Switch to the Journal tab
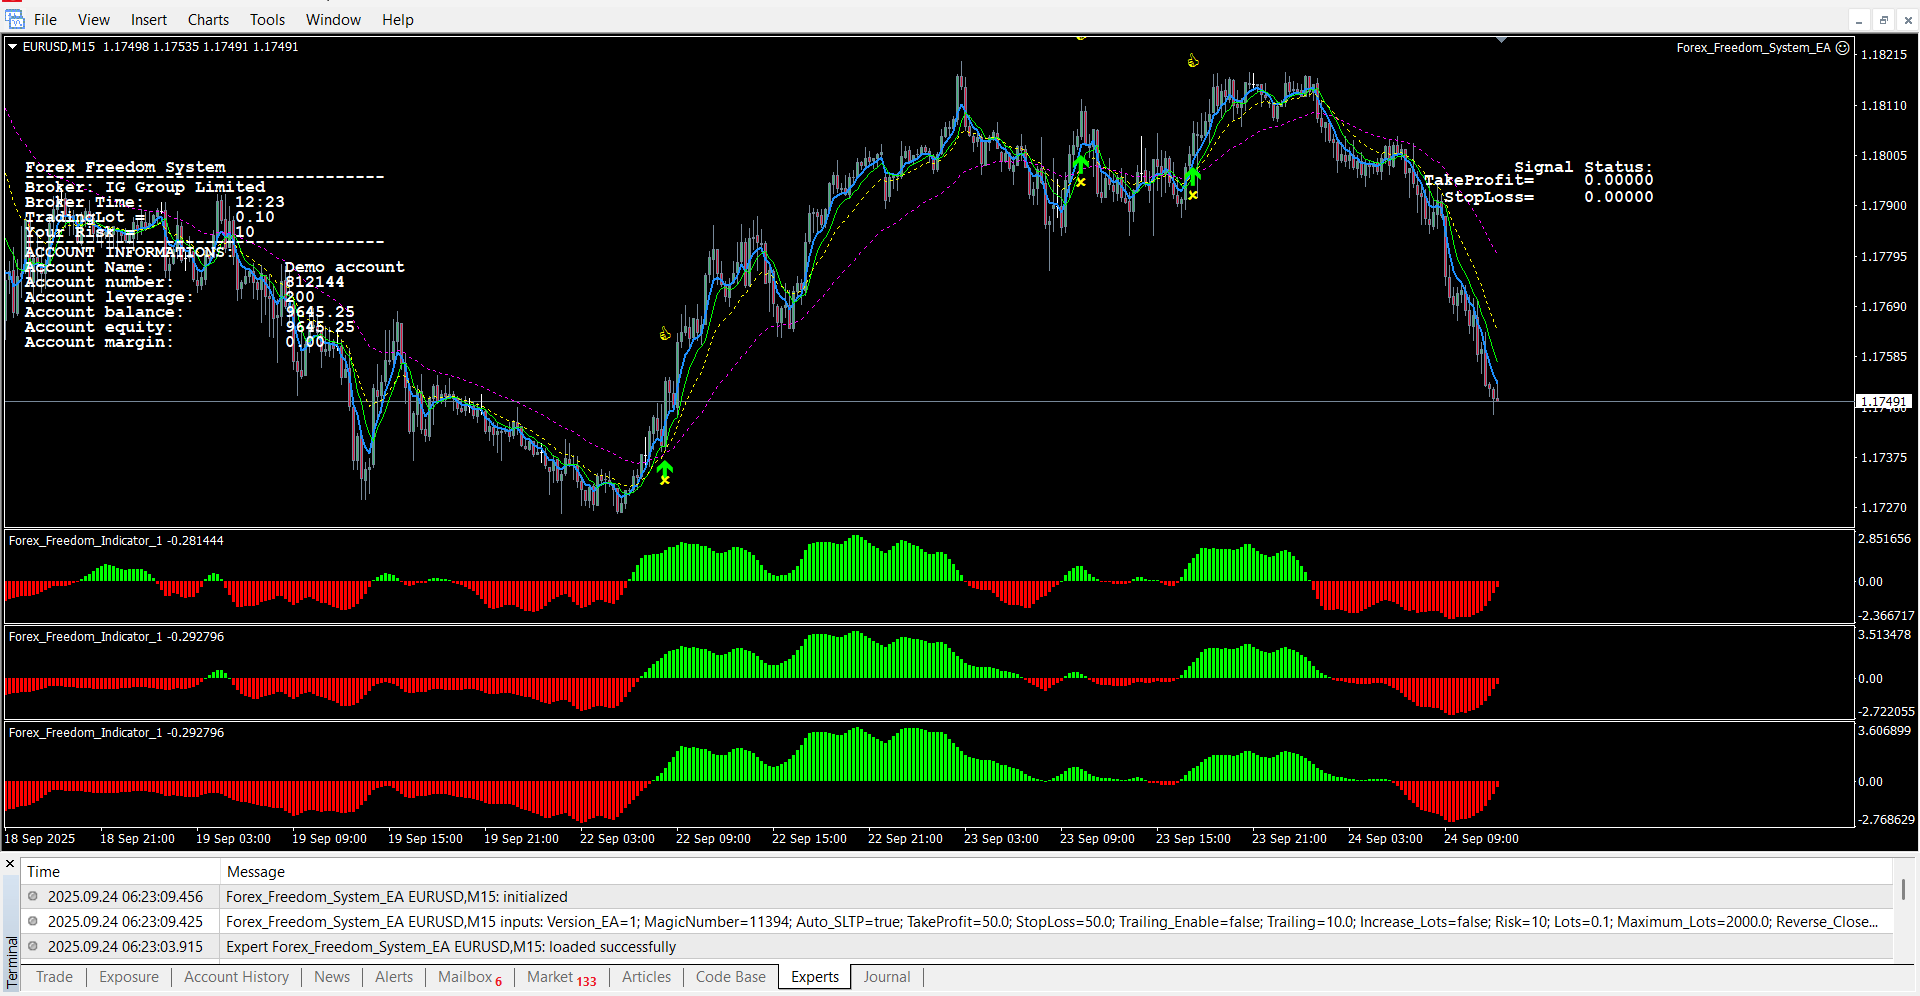Image resolution: width=1920 pixels, height=996 pixels. click(886, 977)
